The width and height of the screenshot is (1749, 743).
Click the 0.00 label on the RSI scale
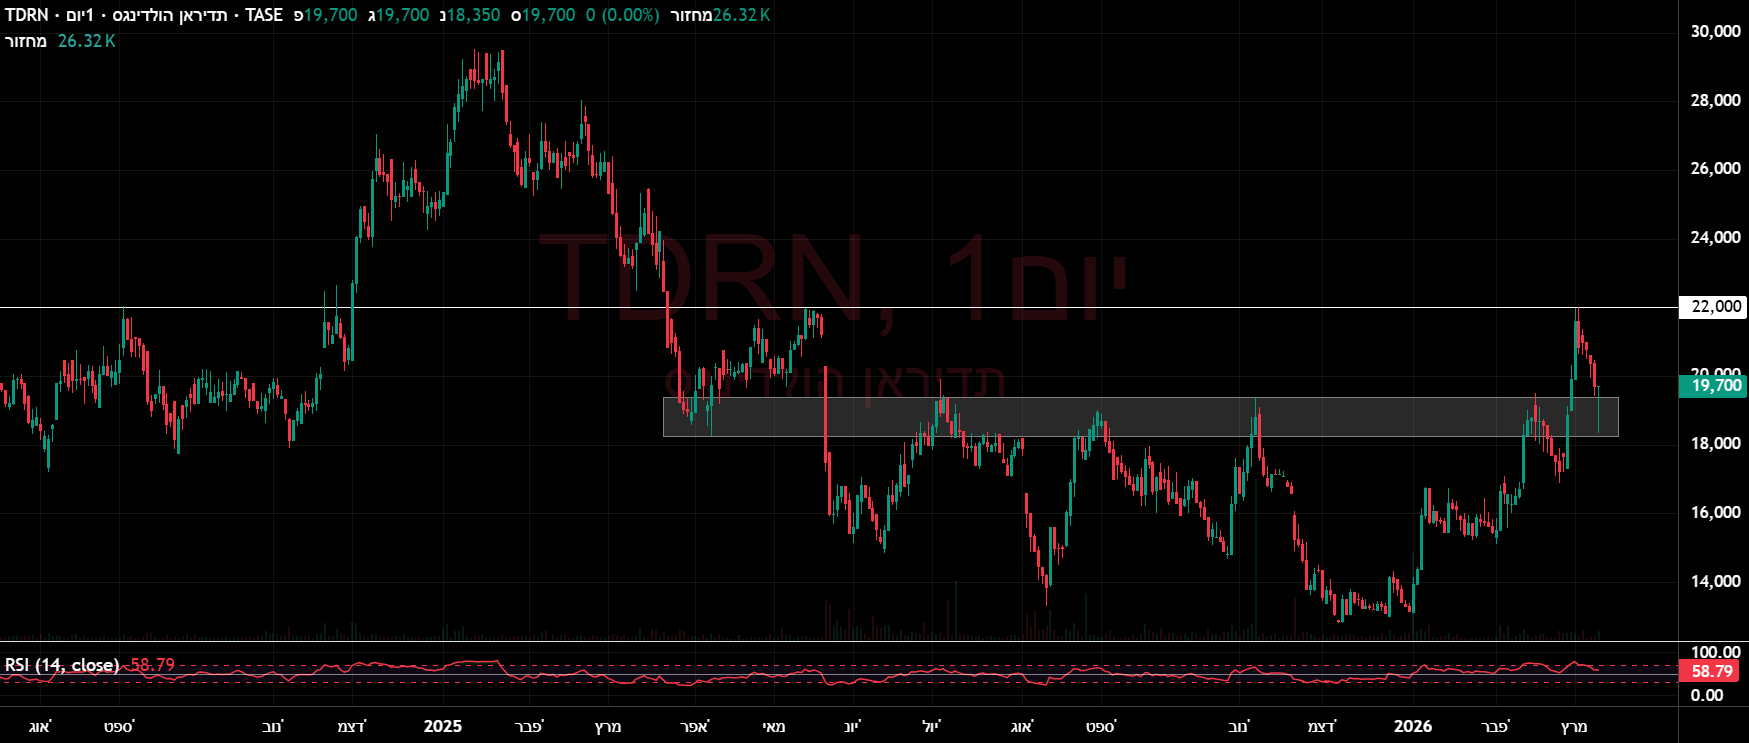click(1707, 695)
